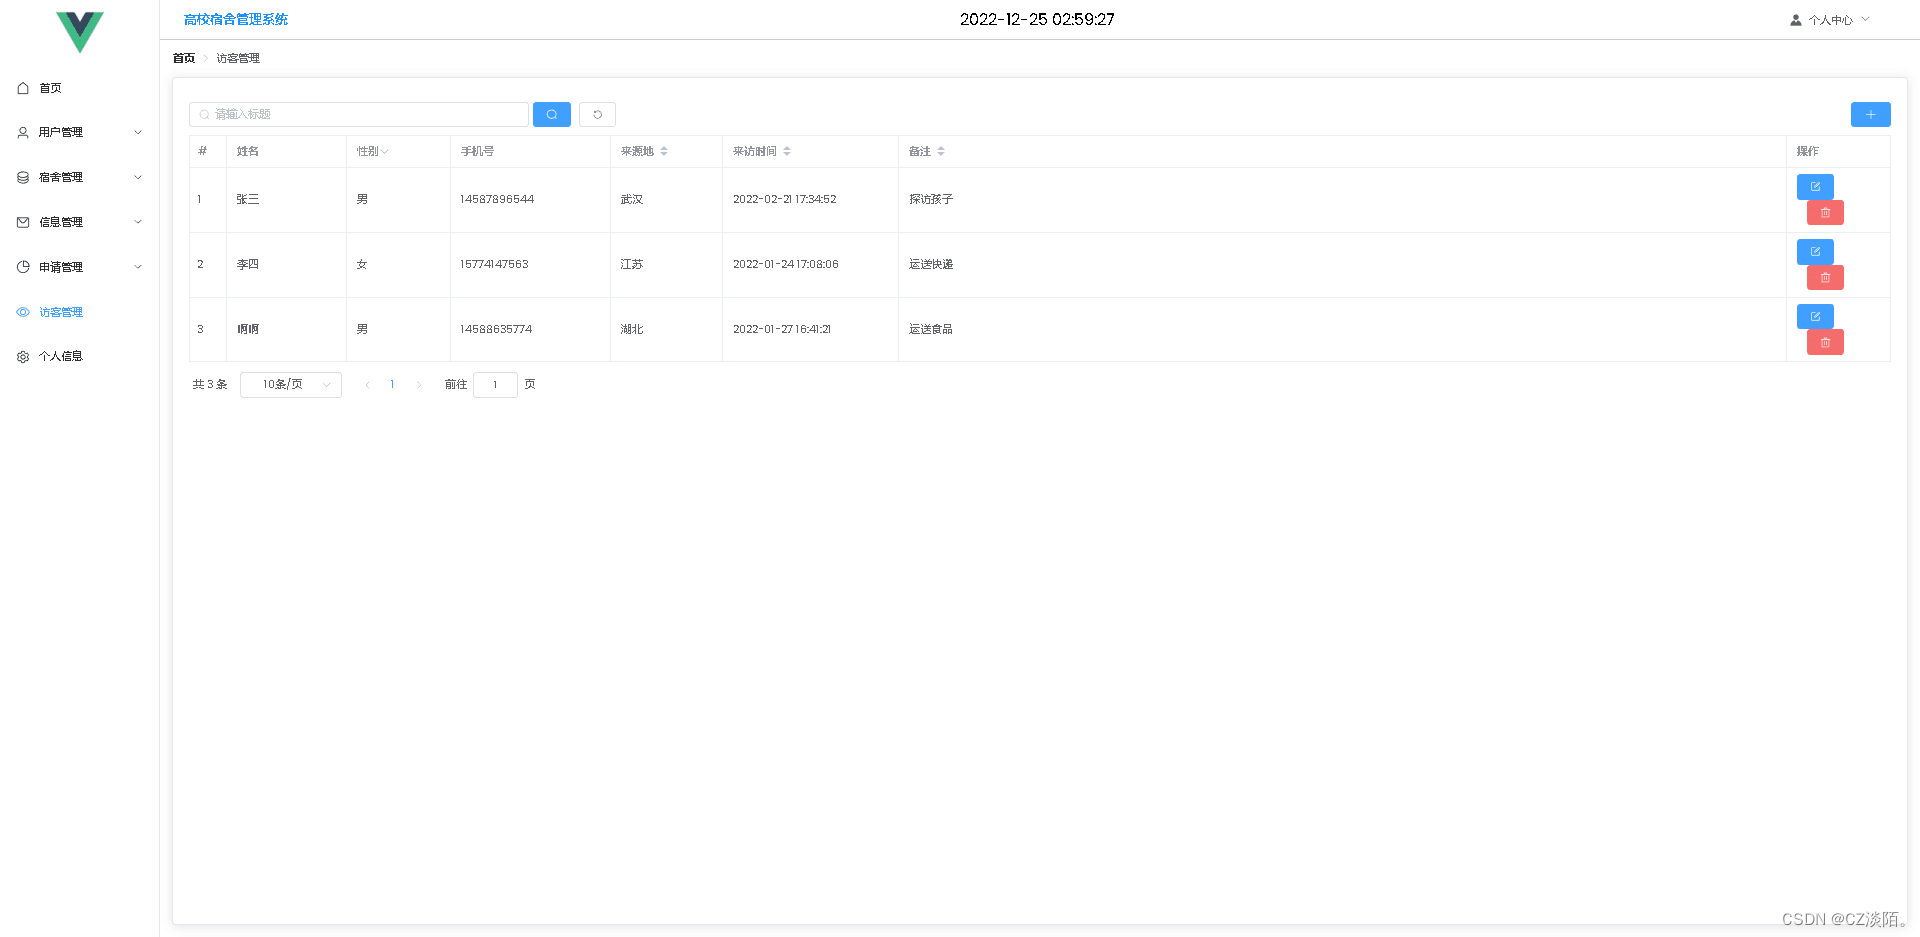Delete the 李四 visitor row
The height and width of the screenshot is (937, 1920).
(x=1825, y=278)
